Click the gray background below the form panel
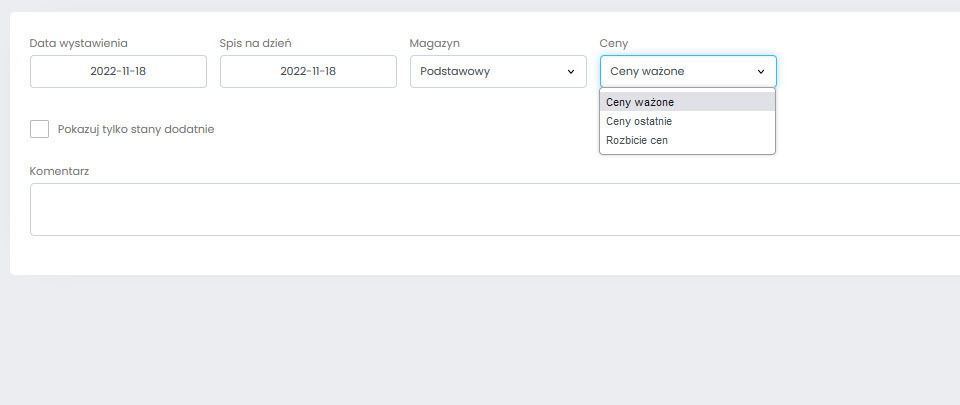Screen dimensions: 960x405 480,340
